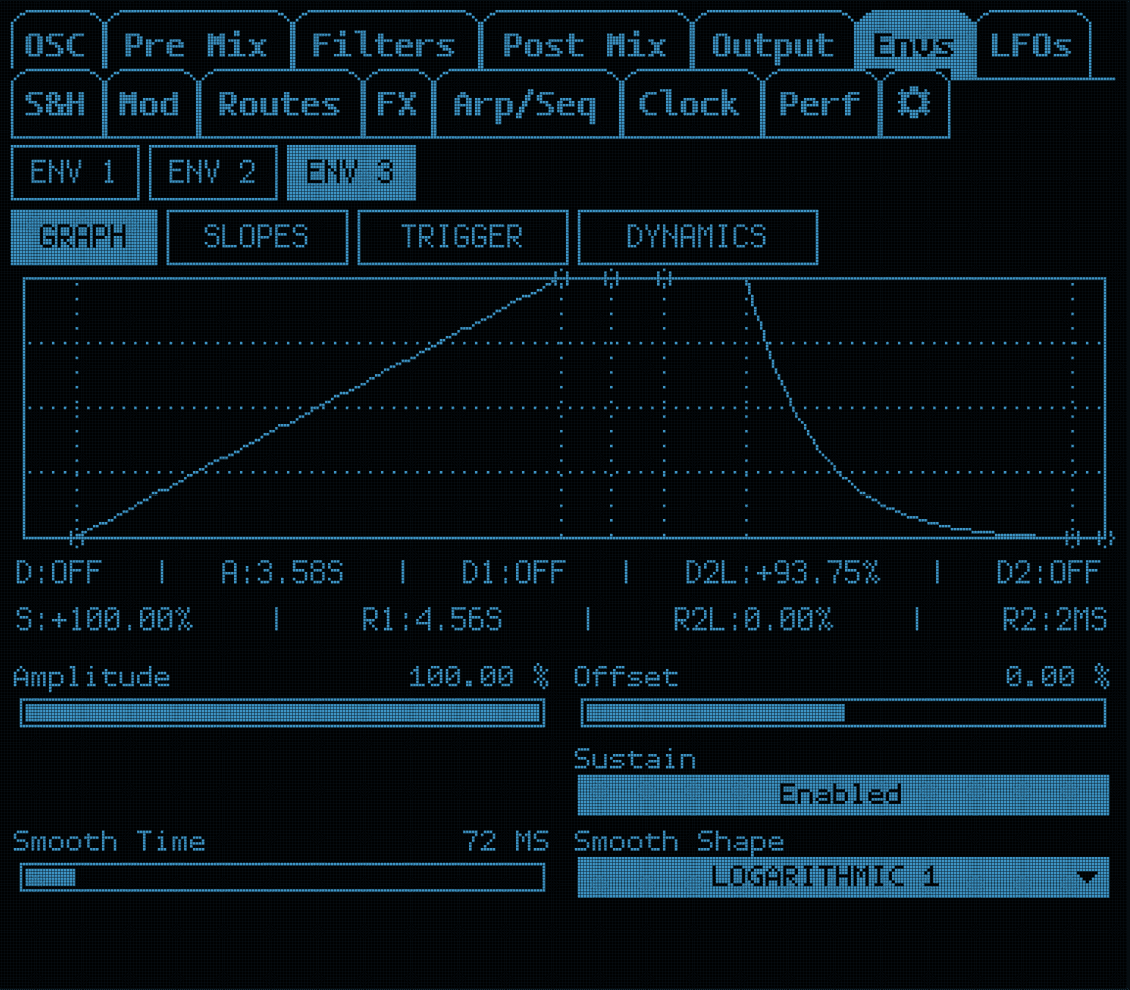
Task: Select the Clock tab
Action: [690, 104]
